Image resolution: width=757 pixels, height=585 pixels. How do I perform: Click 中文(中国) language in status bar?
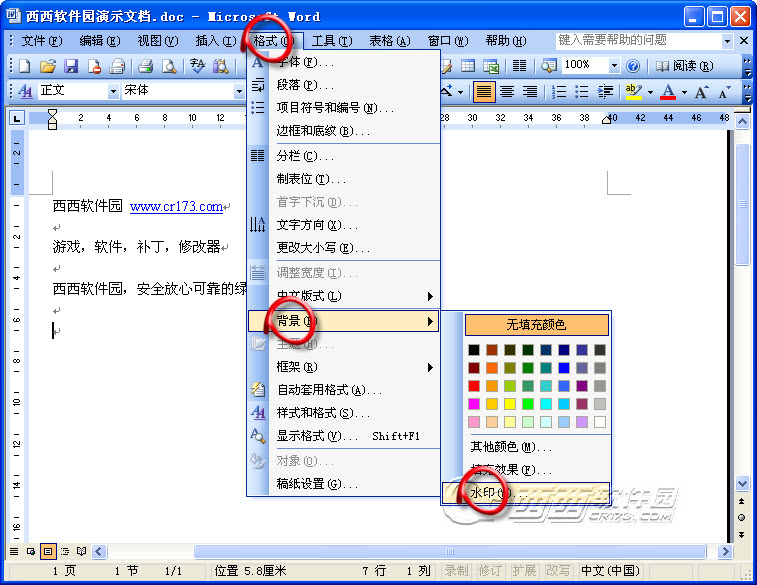pyautogui.click(x=610, y=571)
